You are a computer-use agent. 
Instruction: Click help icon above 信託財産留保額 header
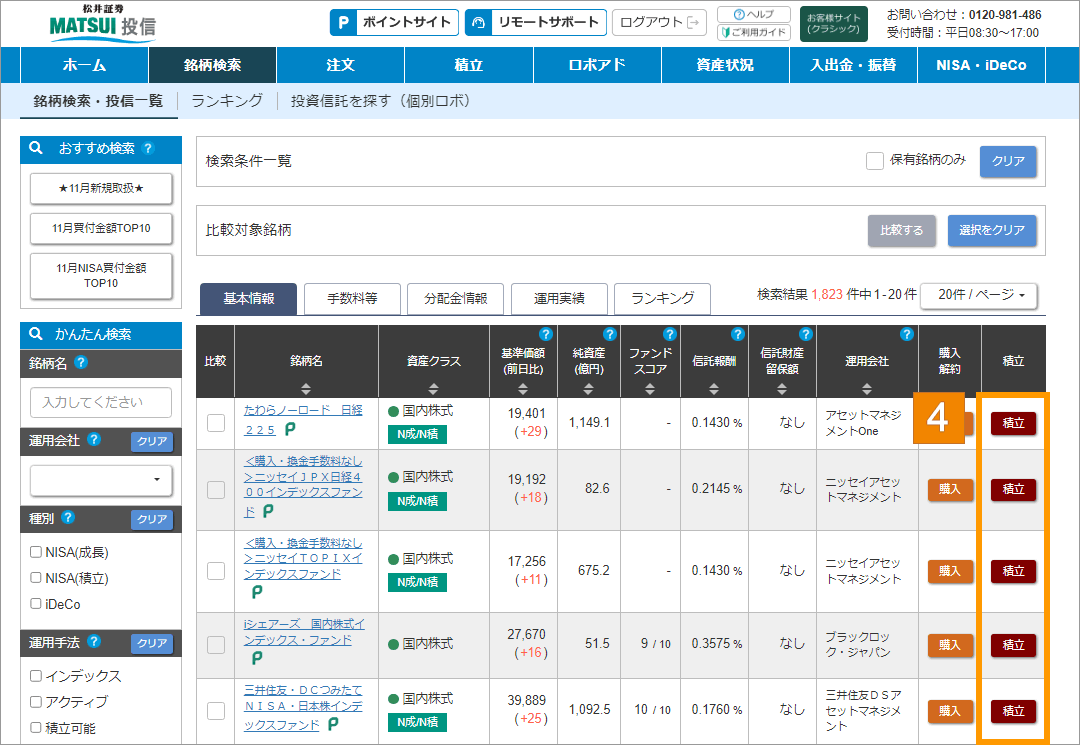click(806, 334)
